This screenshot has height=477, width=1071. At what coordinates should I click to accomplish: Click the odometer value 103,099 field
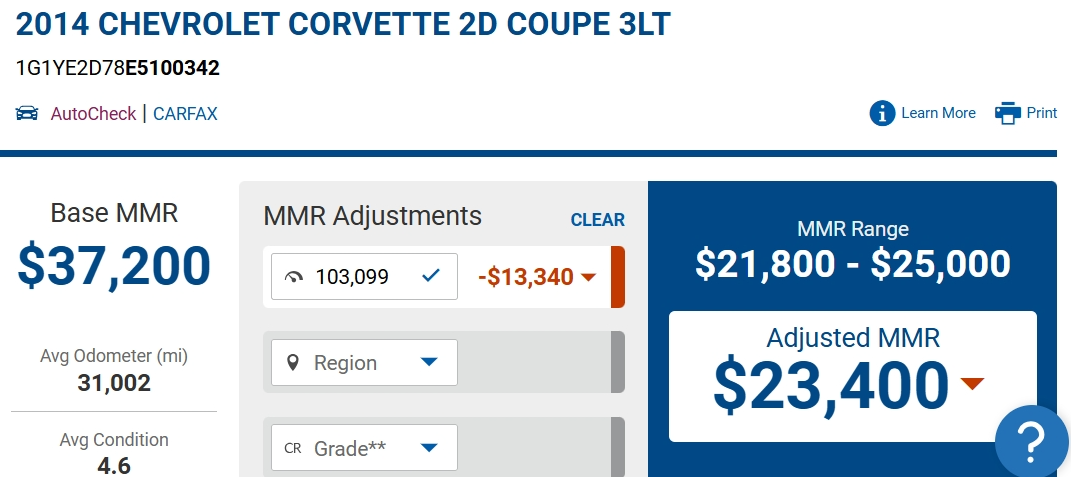tap(352, 277)
